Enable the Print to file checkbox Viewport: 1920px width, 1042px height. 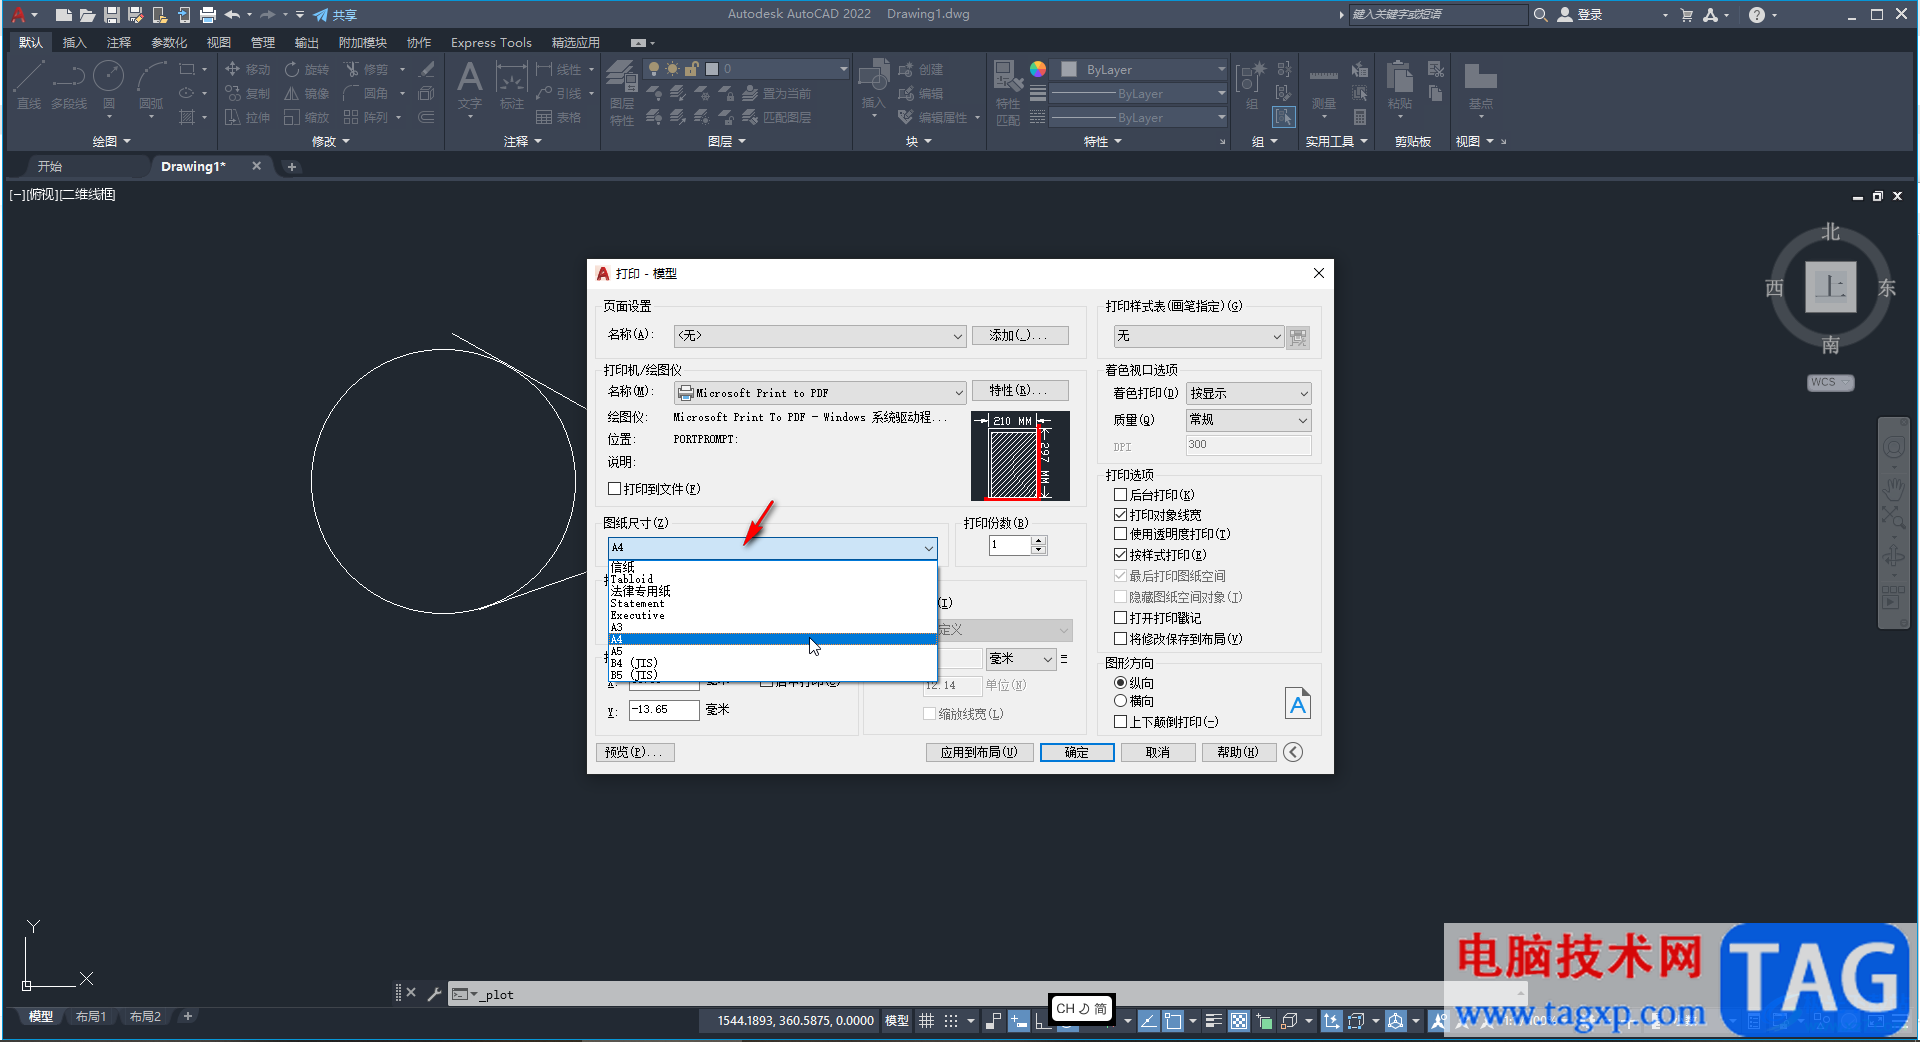pos(615,489)
